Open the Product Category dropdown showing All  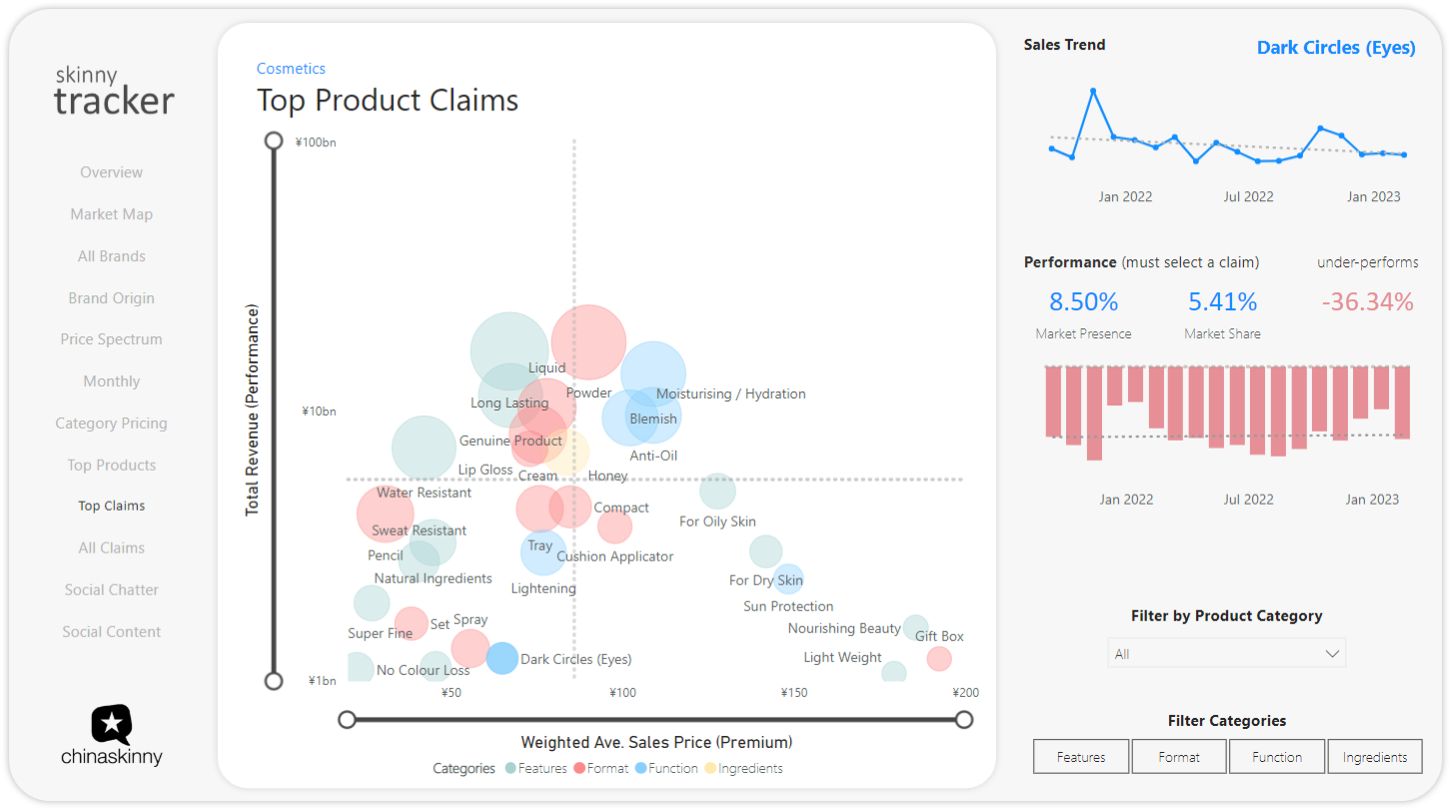tap(1226, 654)
